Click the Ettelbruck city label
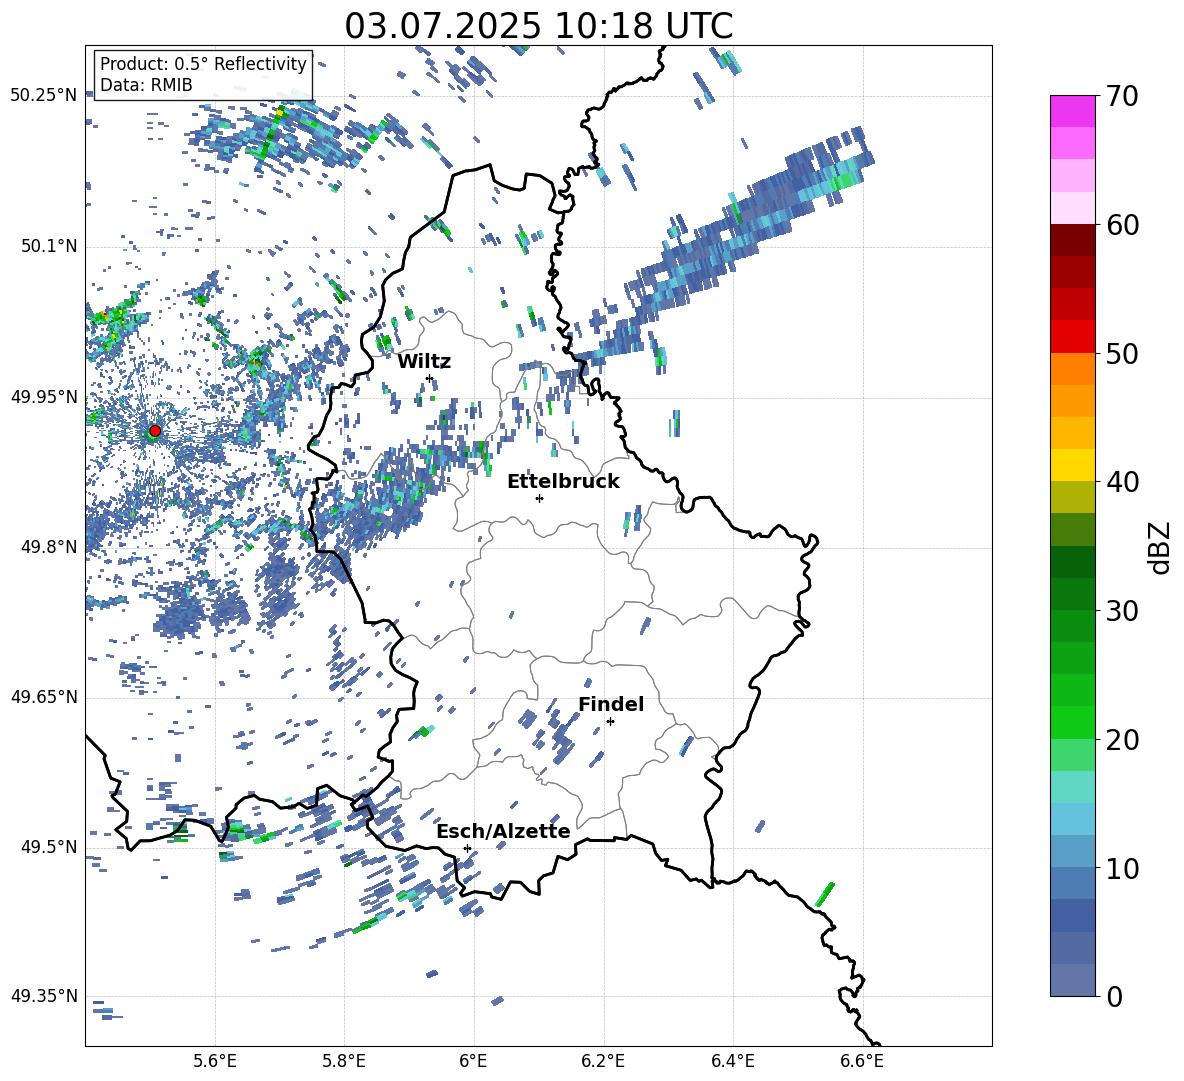The width and height of the screenshot is (1184, 1081). tap(563, 482)
